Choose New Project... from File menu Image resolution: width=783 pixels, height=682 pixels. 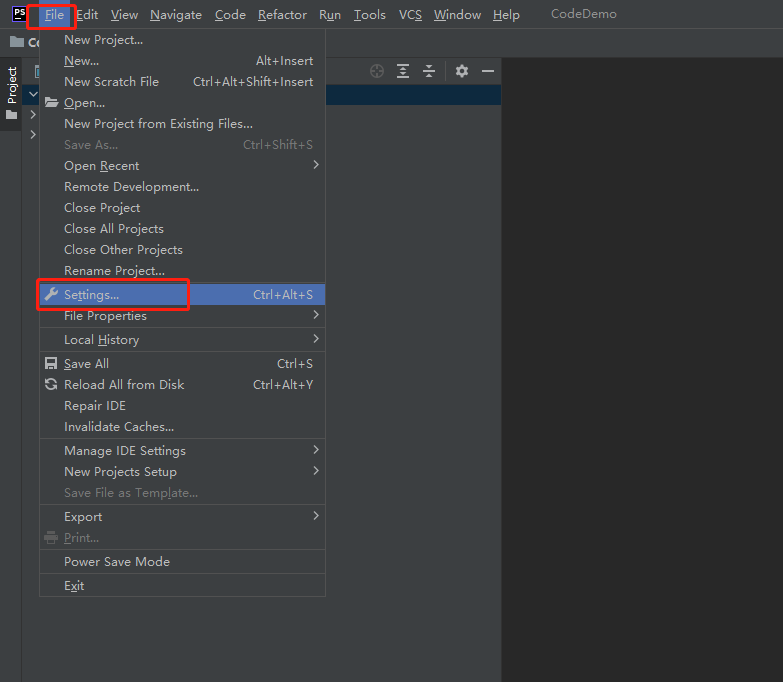tap(182, 40)
